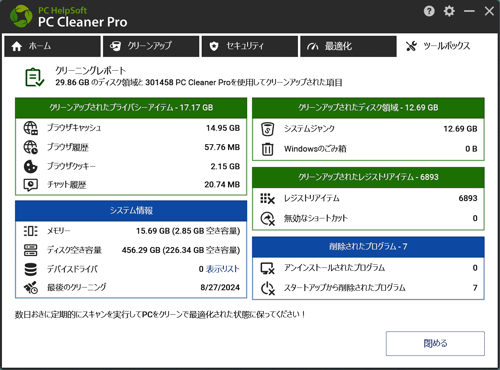The image size is (500, 370).
Task: Open help via question mark icon
Action: click(429, 11)
